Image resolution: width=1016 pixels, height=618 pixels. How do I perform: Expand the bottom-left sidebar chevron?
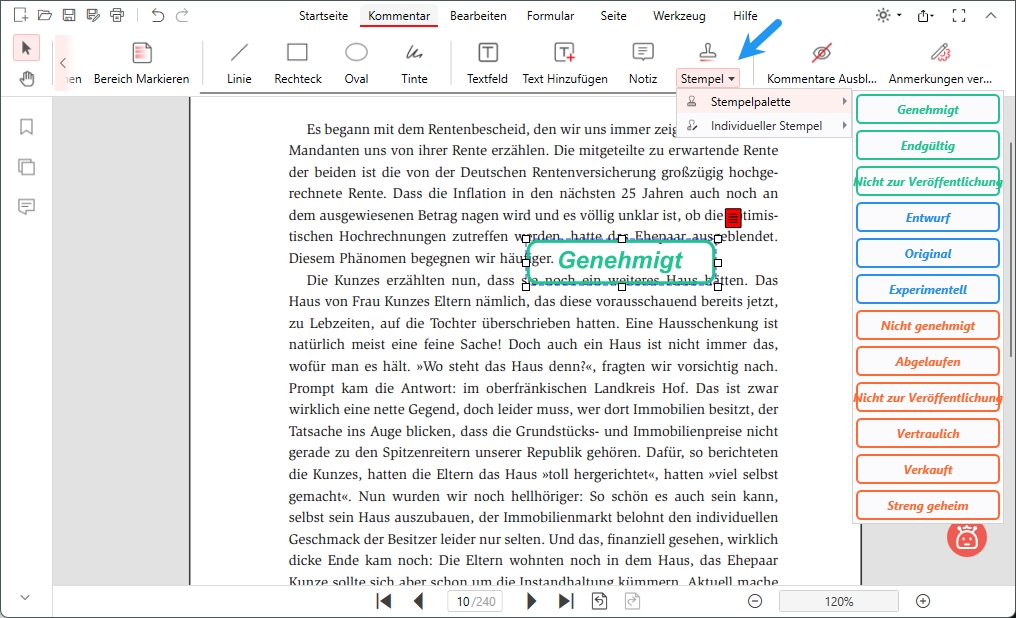25,597
